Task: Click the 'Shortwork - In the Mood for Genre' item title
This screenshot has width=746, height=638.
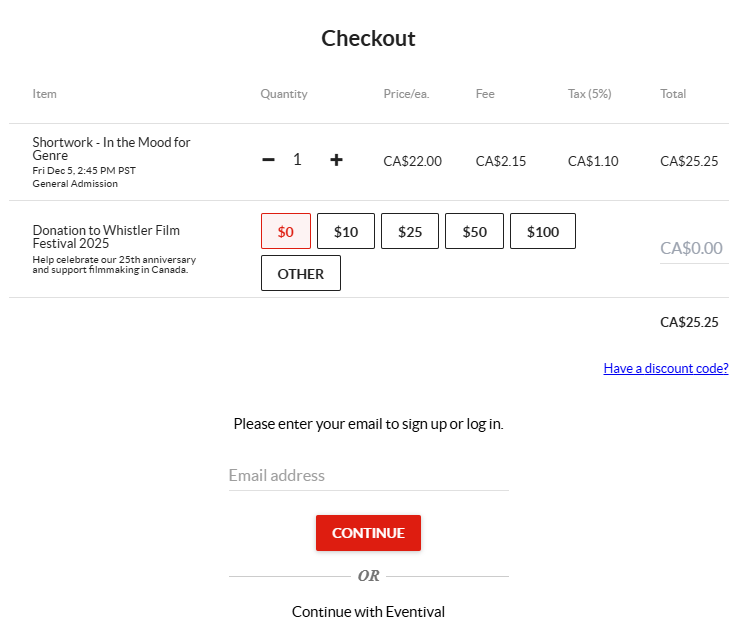Action: coord(111,149)
